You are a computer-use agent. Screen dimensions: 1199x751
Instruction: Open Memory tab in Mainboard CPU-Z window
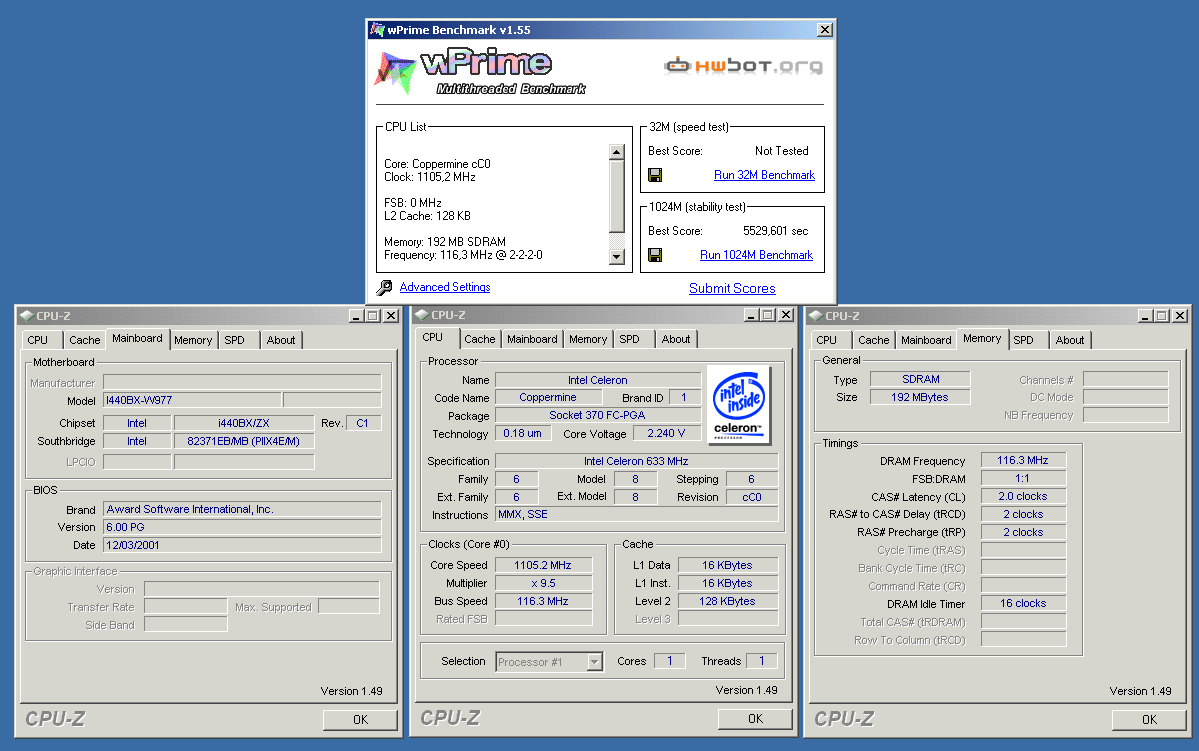(193, 340)
